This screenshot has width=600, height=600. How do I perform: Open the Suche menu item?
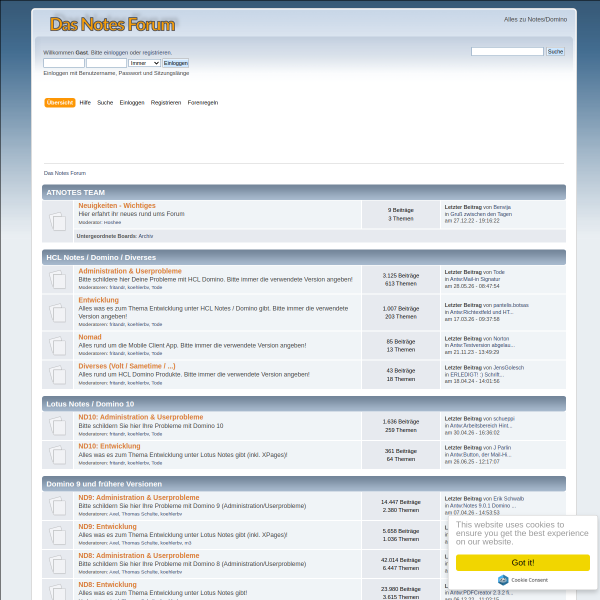click(x=105, y=103)
